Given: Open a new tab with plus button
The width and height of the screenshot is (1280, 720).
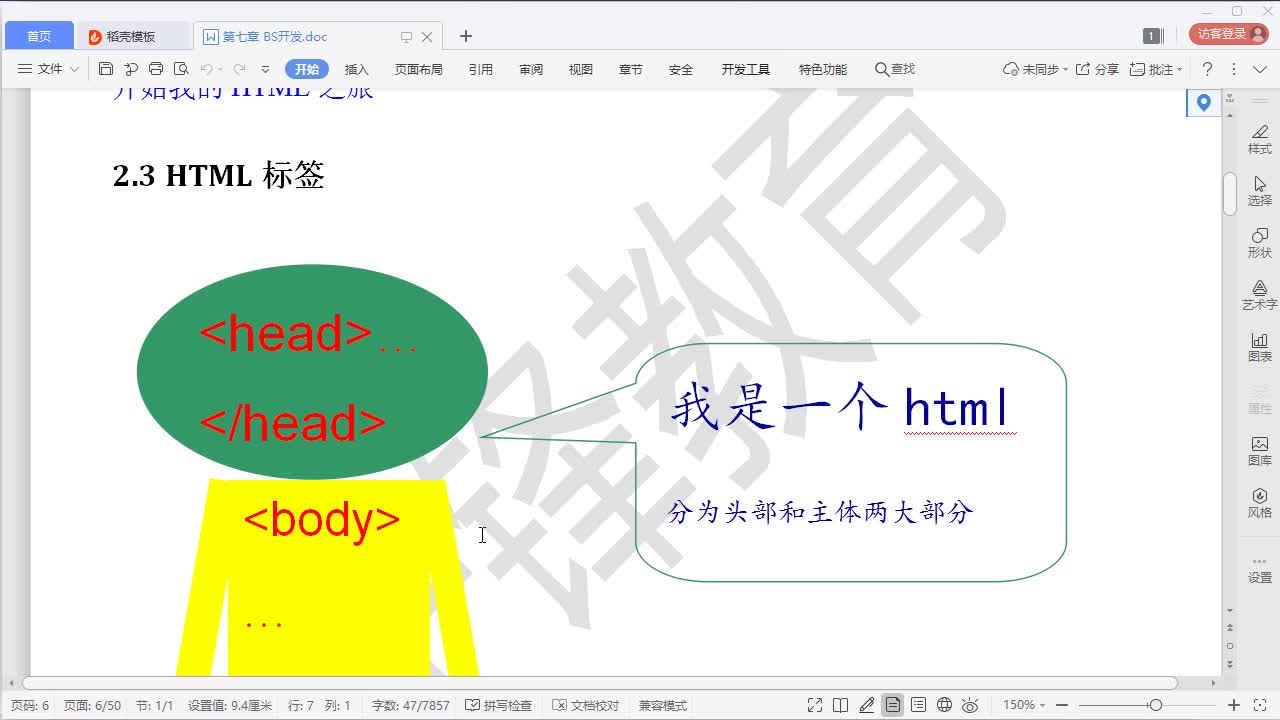Looking at the screenshot, I should point(466,36).
